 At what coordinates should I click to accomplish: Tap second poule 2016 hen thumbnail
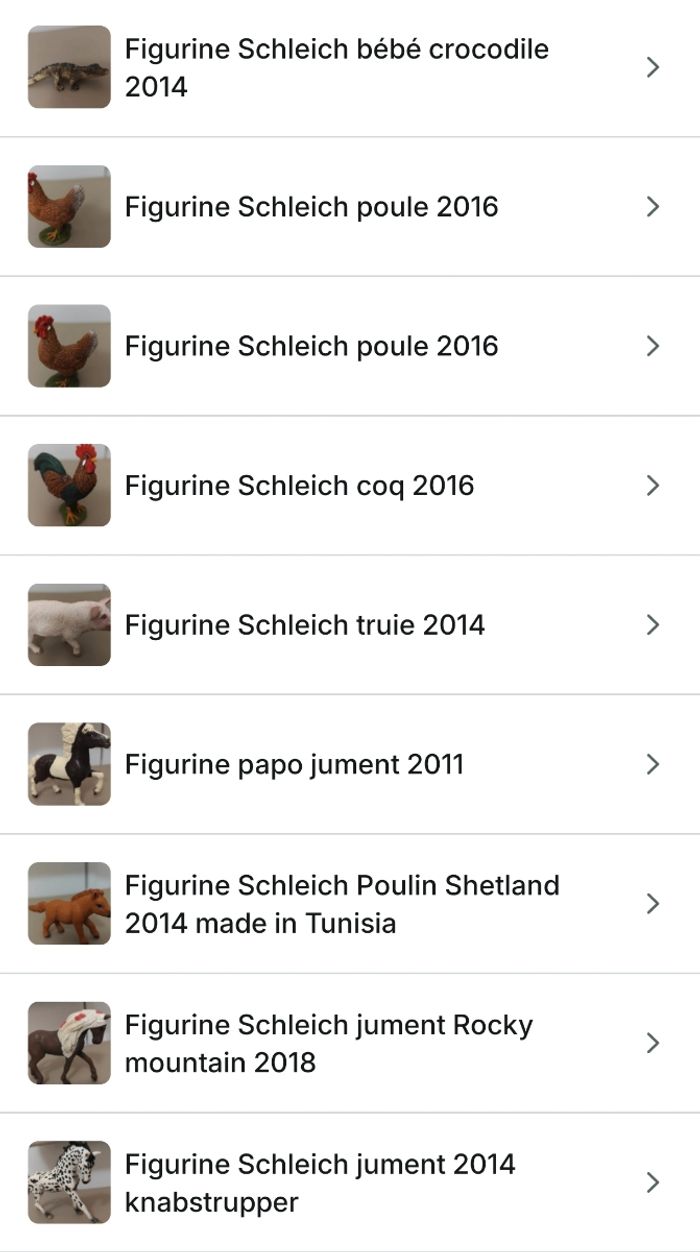point(69,346)
